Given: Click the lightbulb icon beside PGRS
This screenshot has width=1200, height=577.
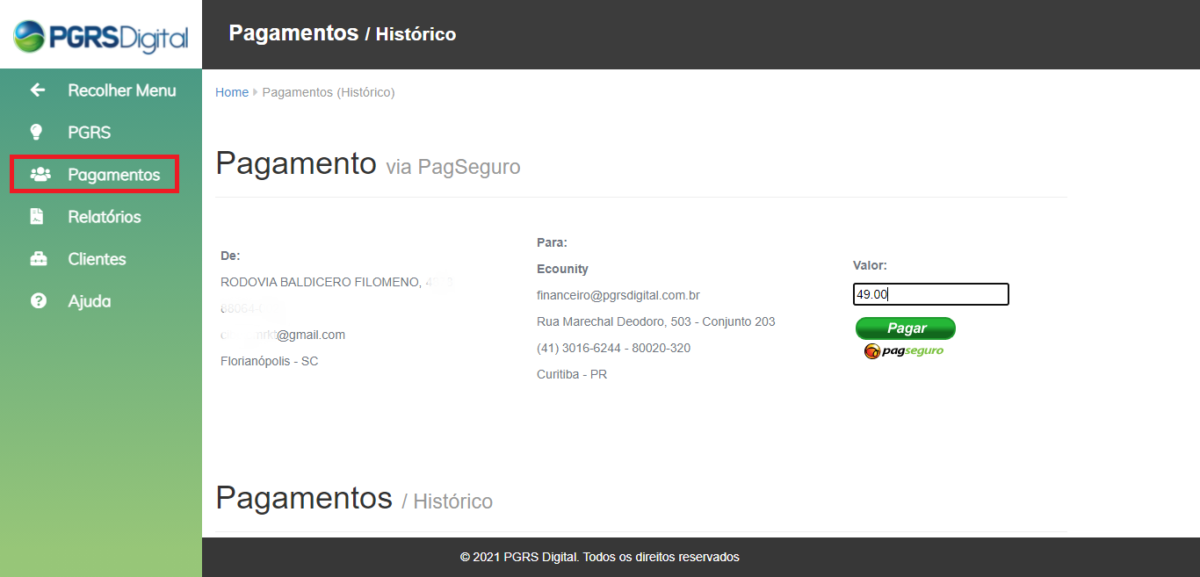Looking at the screenshot, I should tap(38, 132).
